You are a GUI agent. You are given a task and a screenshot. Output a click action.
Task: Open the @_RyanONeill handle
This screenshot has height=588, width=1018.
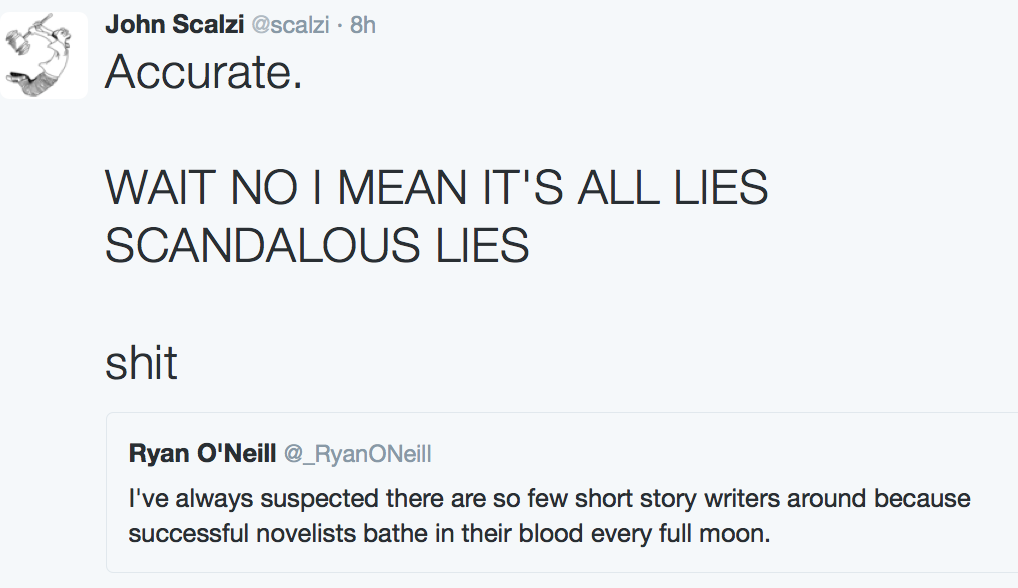pyautogui.click(x=358, y=455)
